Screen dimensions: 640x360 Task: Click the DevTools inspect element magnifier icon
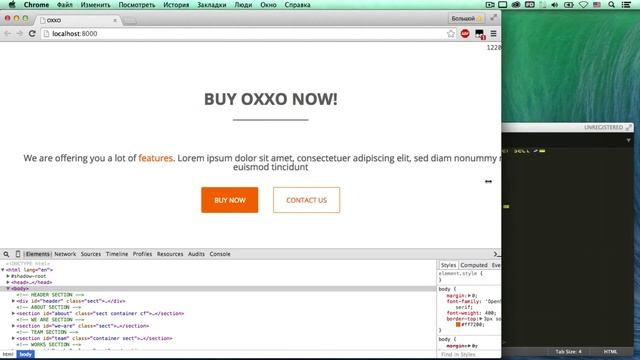tap(6, 254)
